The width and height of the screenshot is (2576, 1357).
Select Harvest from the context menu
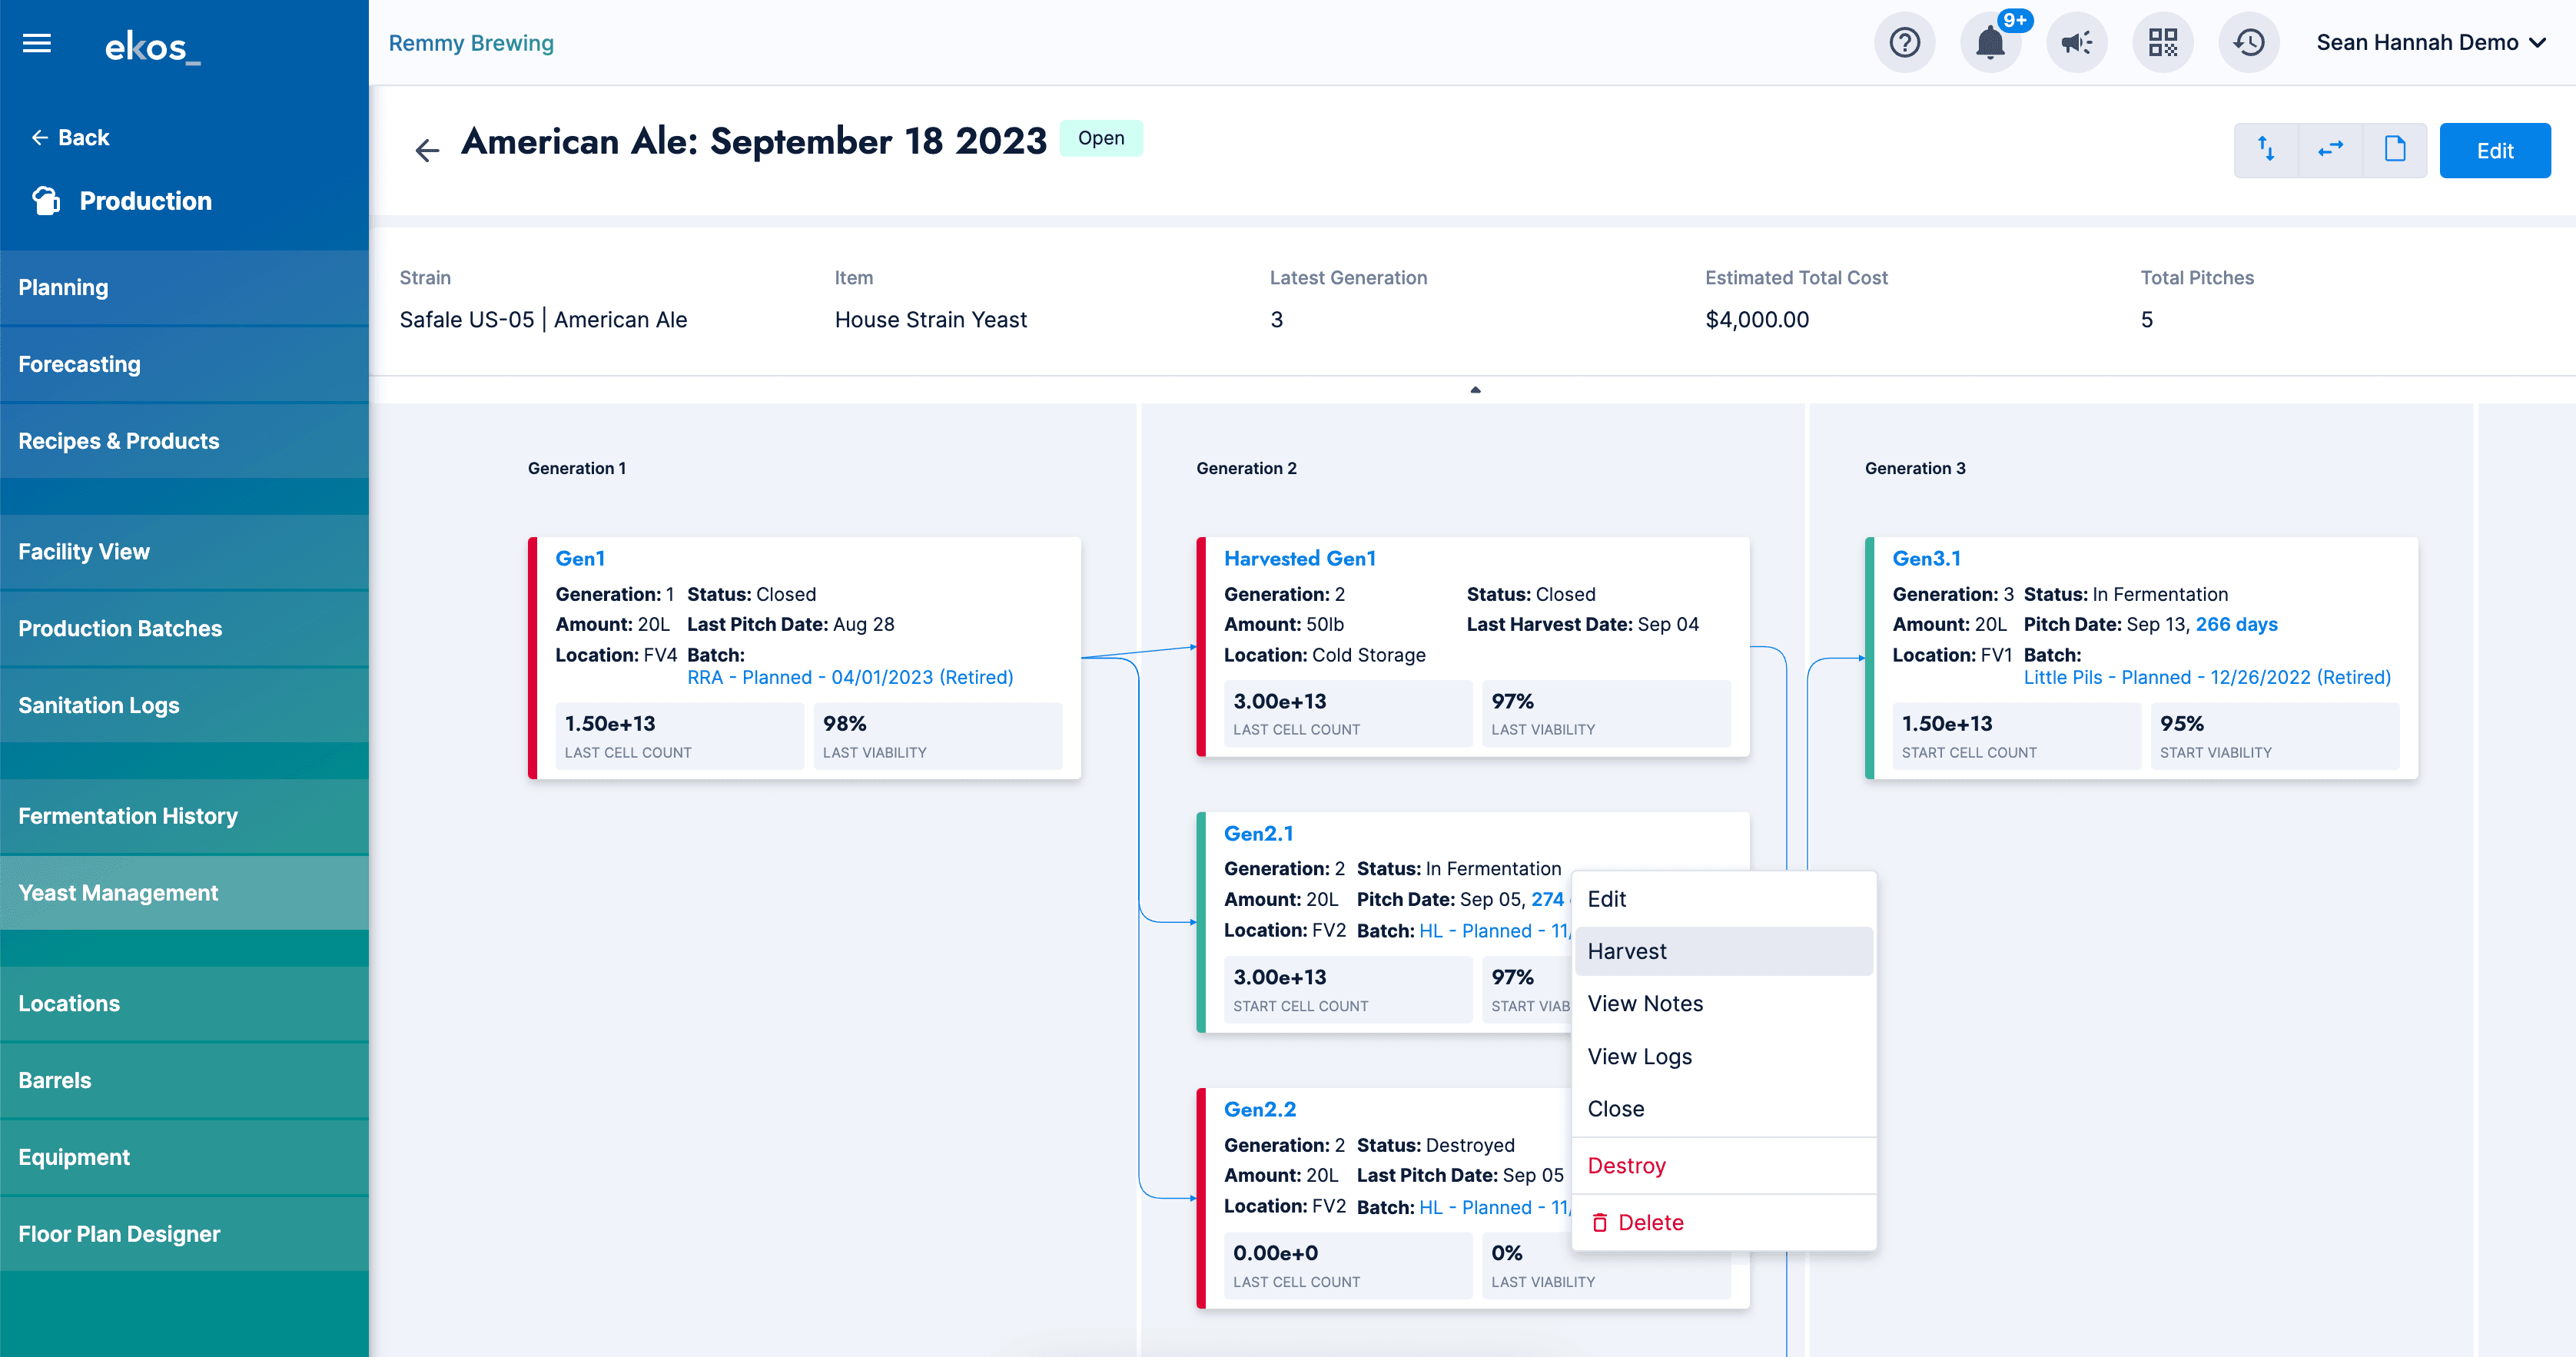[1627, 951]
